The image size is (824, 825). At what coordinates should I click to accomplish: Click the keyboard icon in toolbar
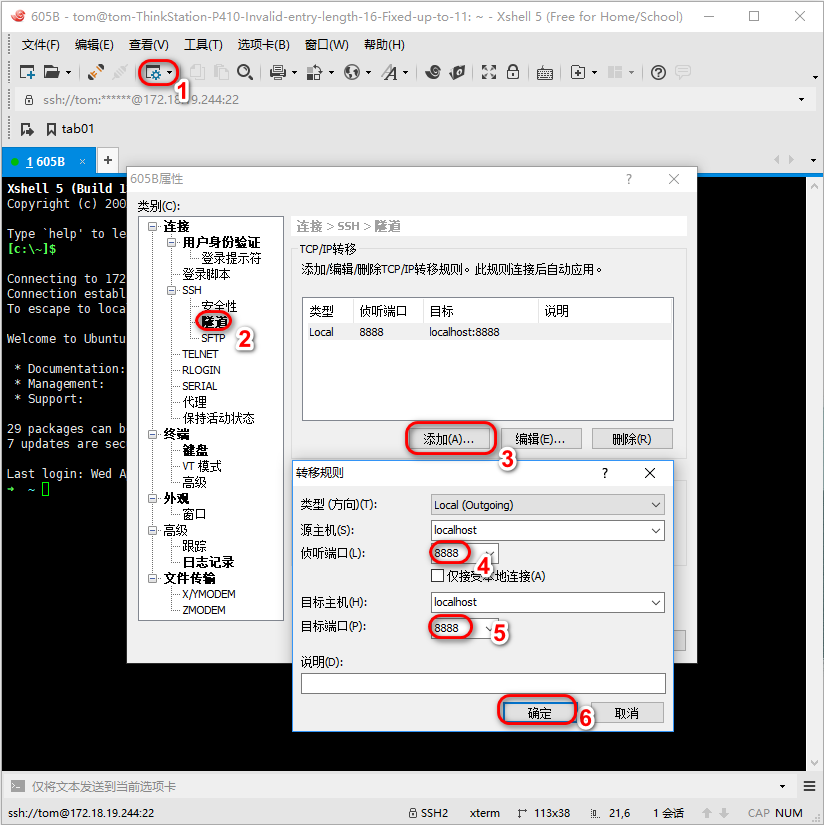pos(545,72)
